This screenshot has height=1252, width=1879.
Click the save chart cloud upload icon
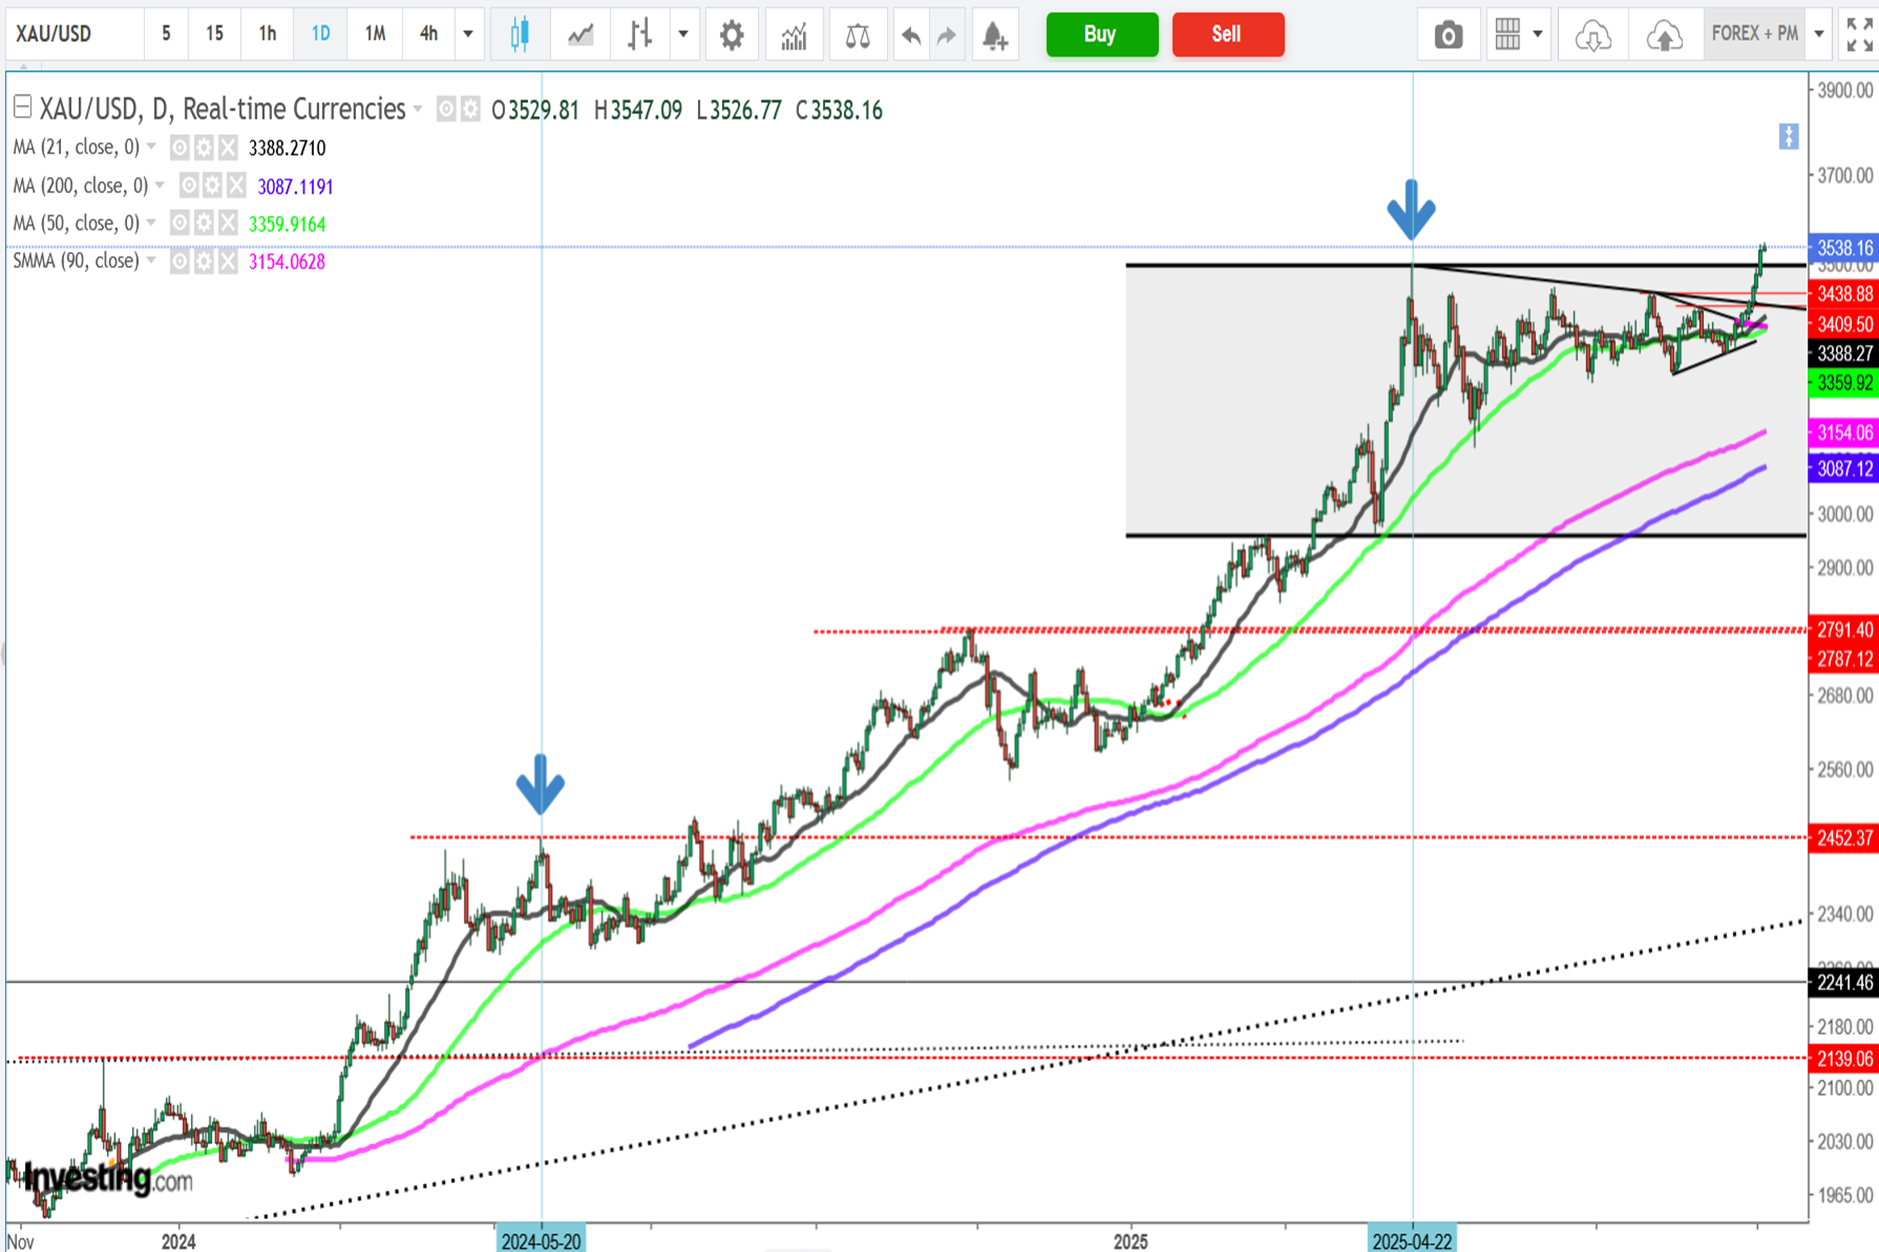[1664, 35]
